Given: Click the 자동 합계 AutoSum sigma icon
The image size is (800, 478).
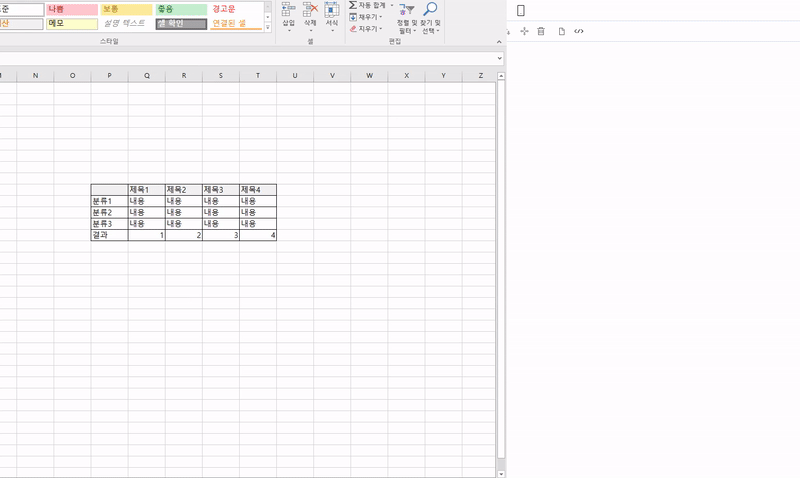Looking at the screenshot, I should pyautogui.click(x=353, y=5).
